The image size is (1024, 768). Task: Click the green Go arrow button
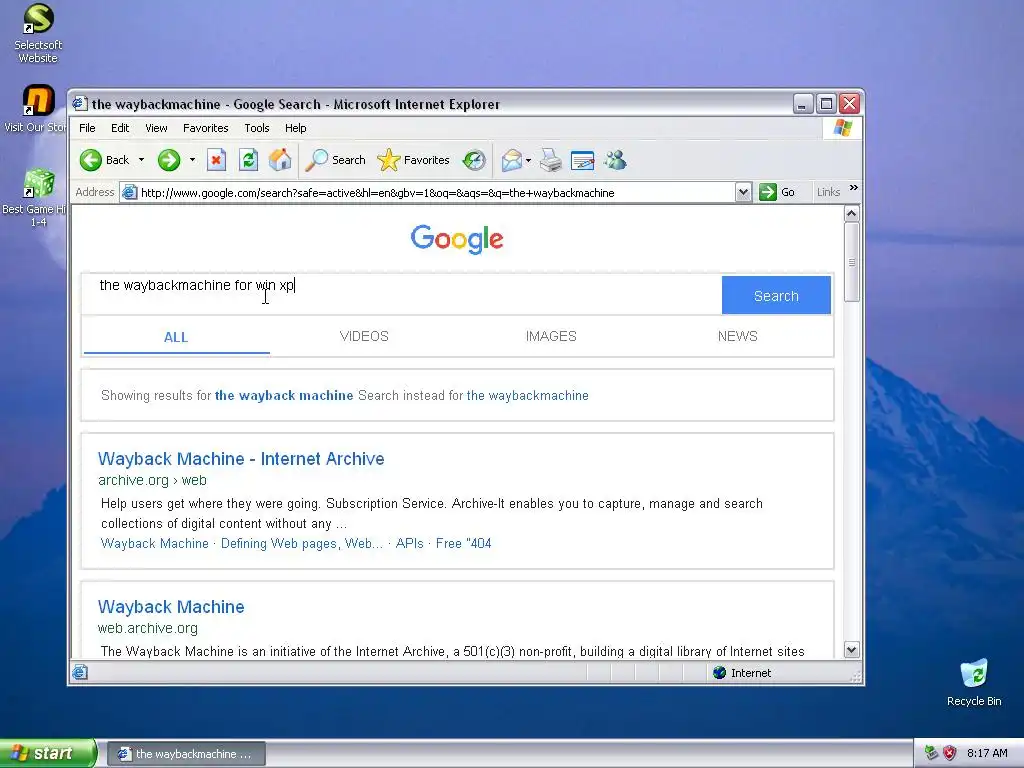(x=768, y=192)
